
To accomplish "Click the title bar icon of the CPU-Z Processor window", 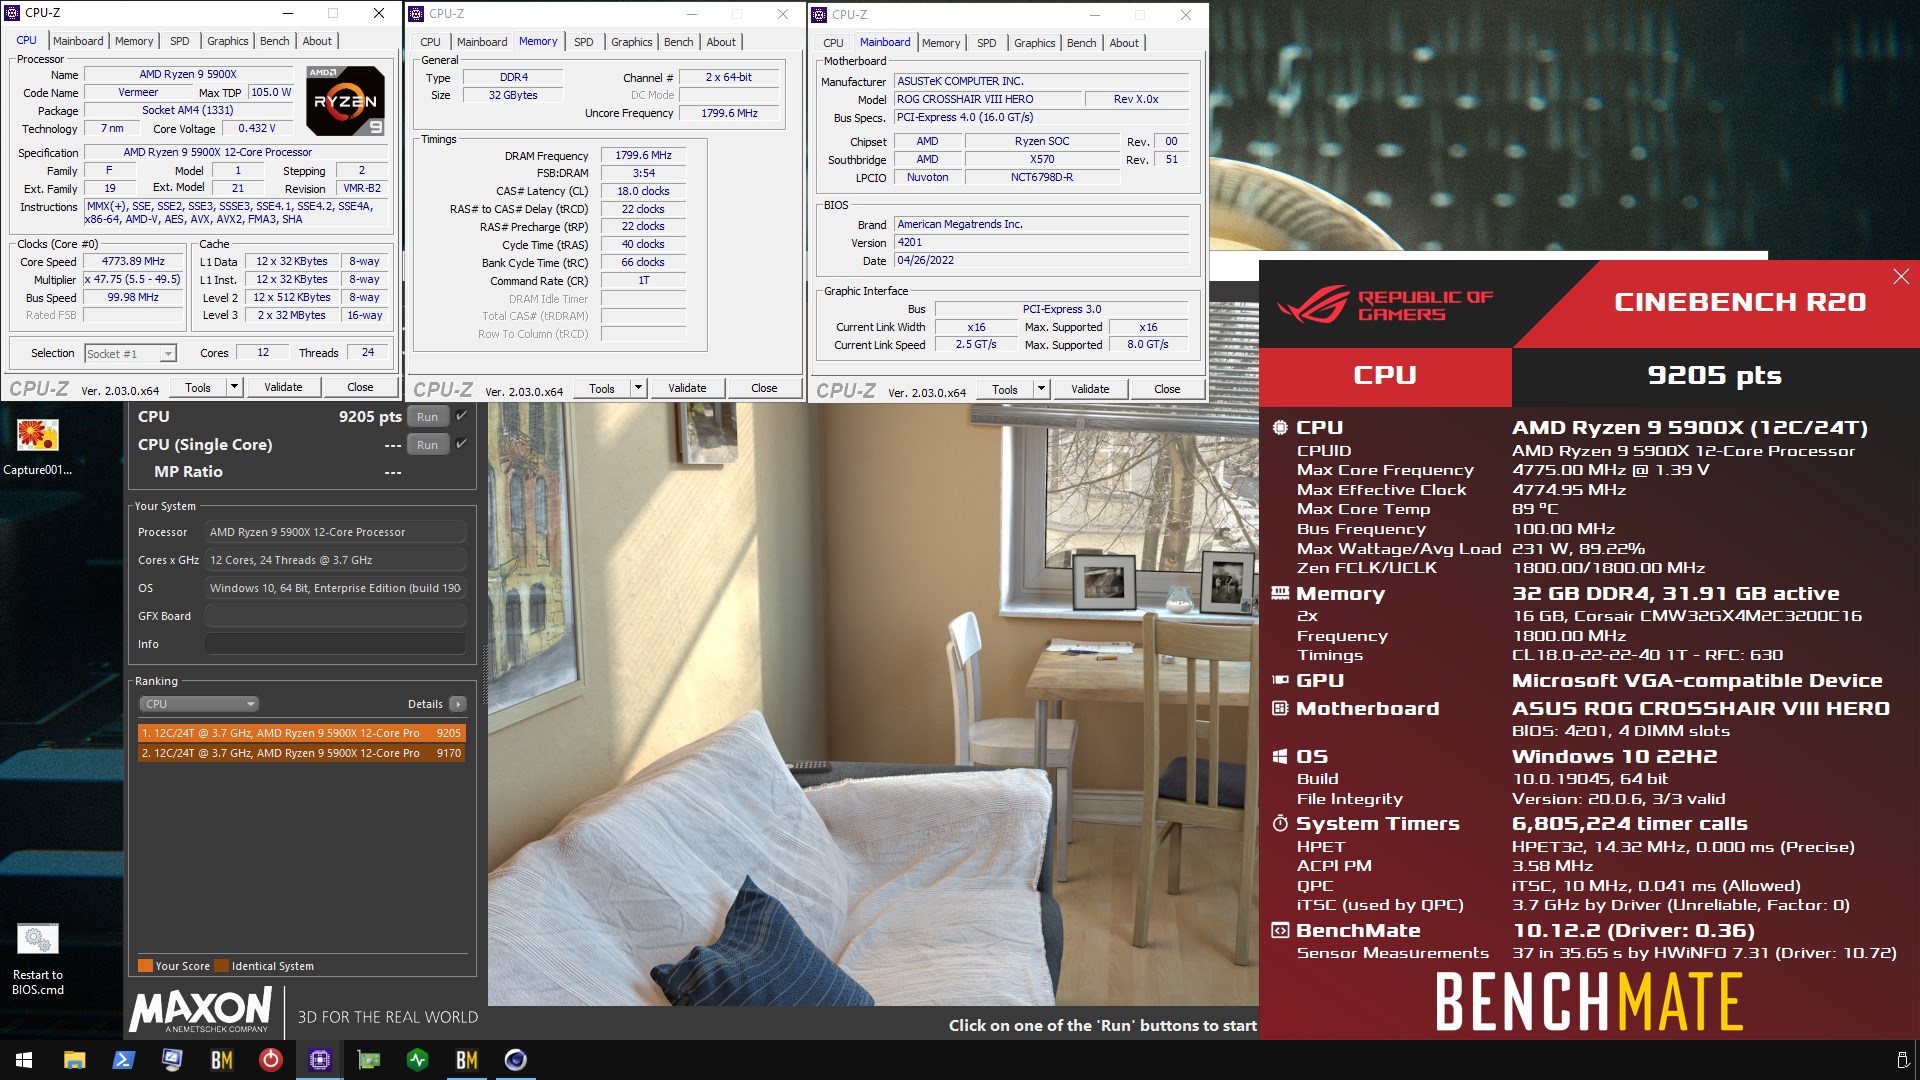I will coord(13,13).
